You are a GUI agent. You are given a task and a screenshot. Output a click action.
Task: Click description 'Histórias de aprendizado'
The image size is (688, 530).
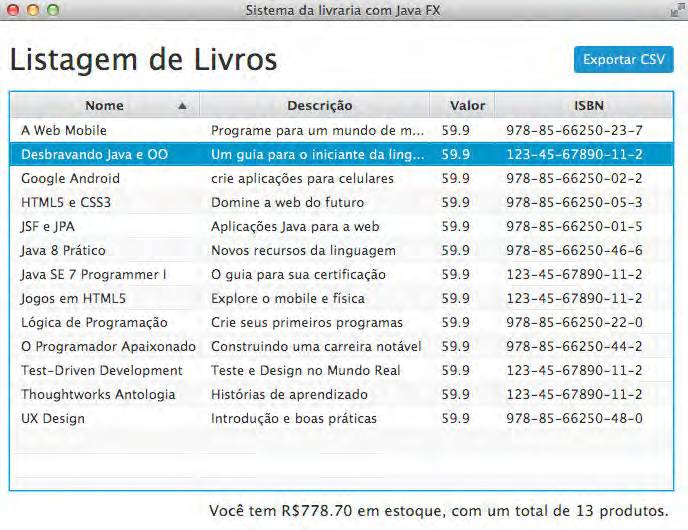click(289, 394)
